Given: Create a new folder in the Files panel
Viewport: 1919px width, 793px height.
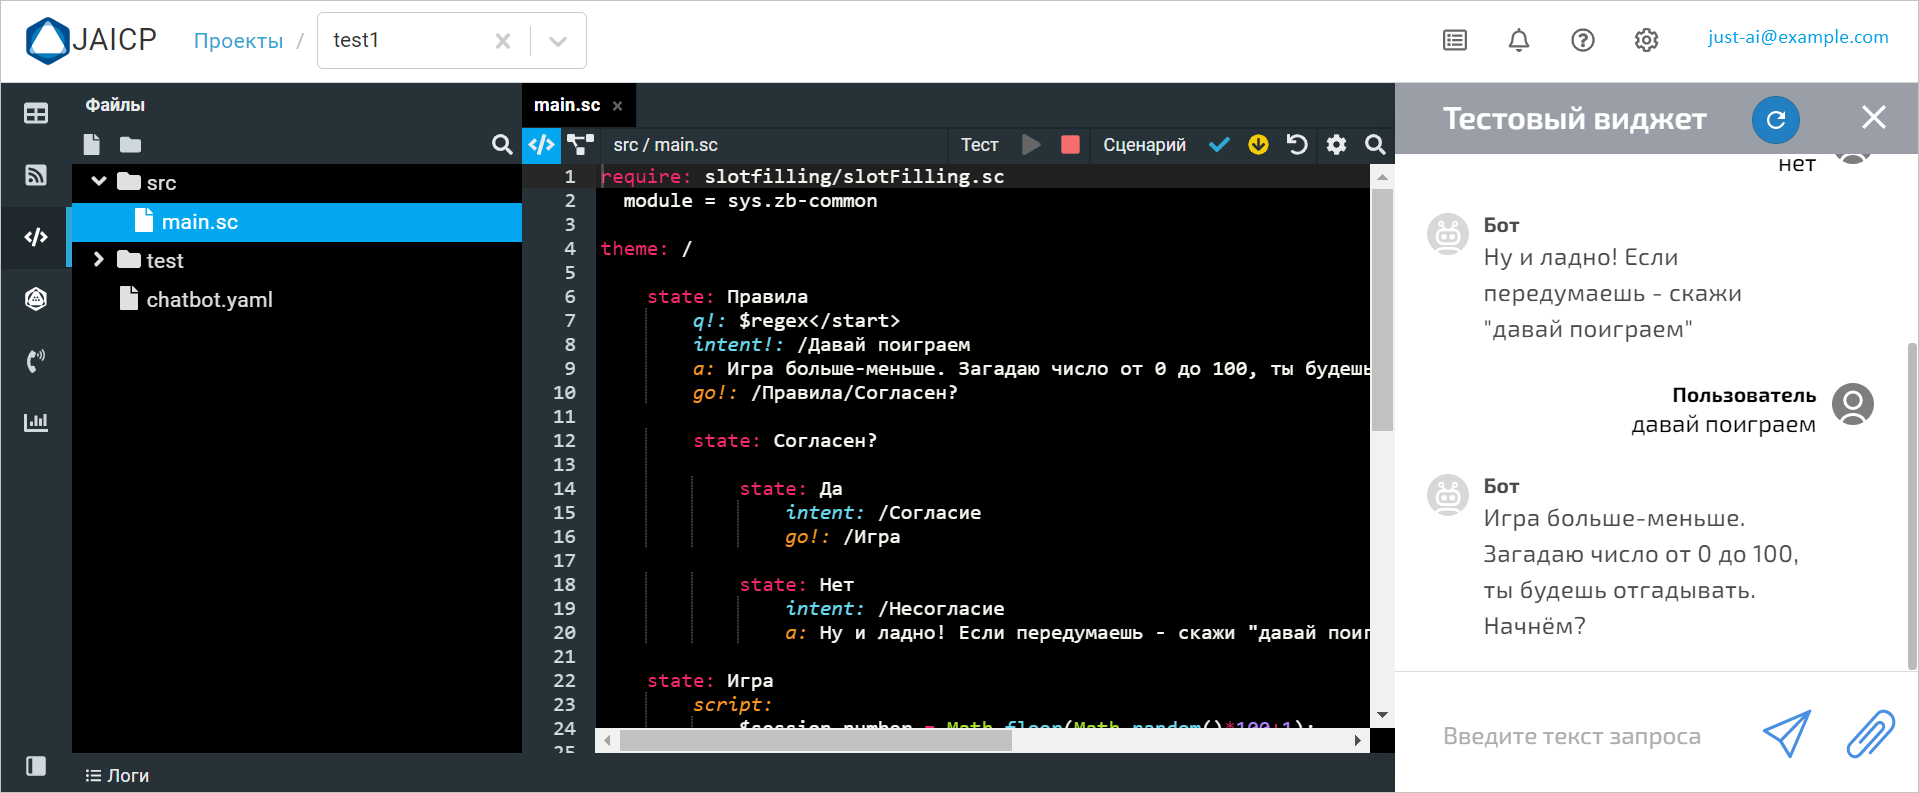Looking at the screenshot, I should tap(130, 145).
